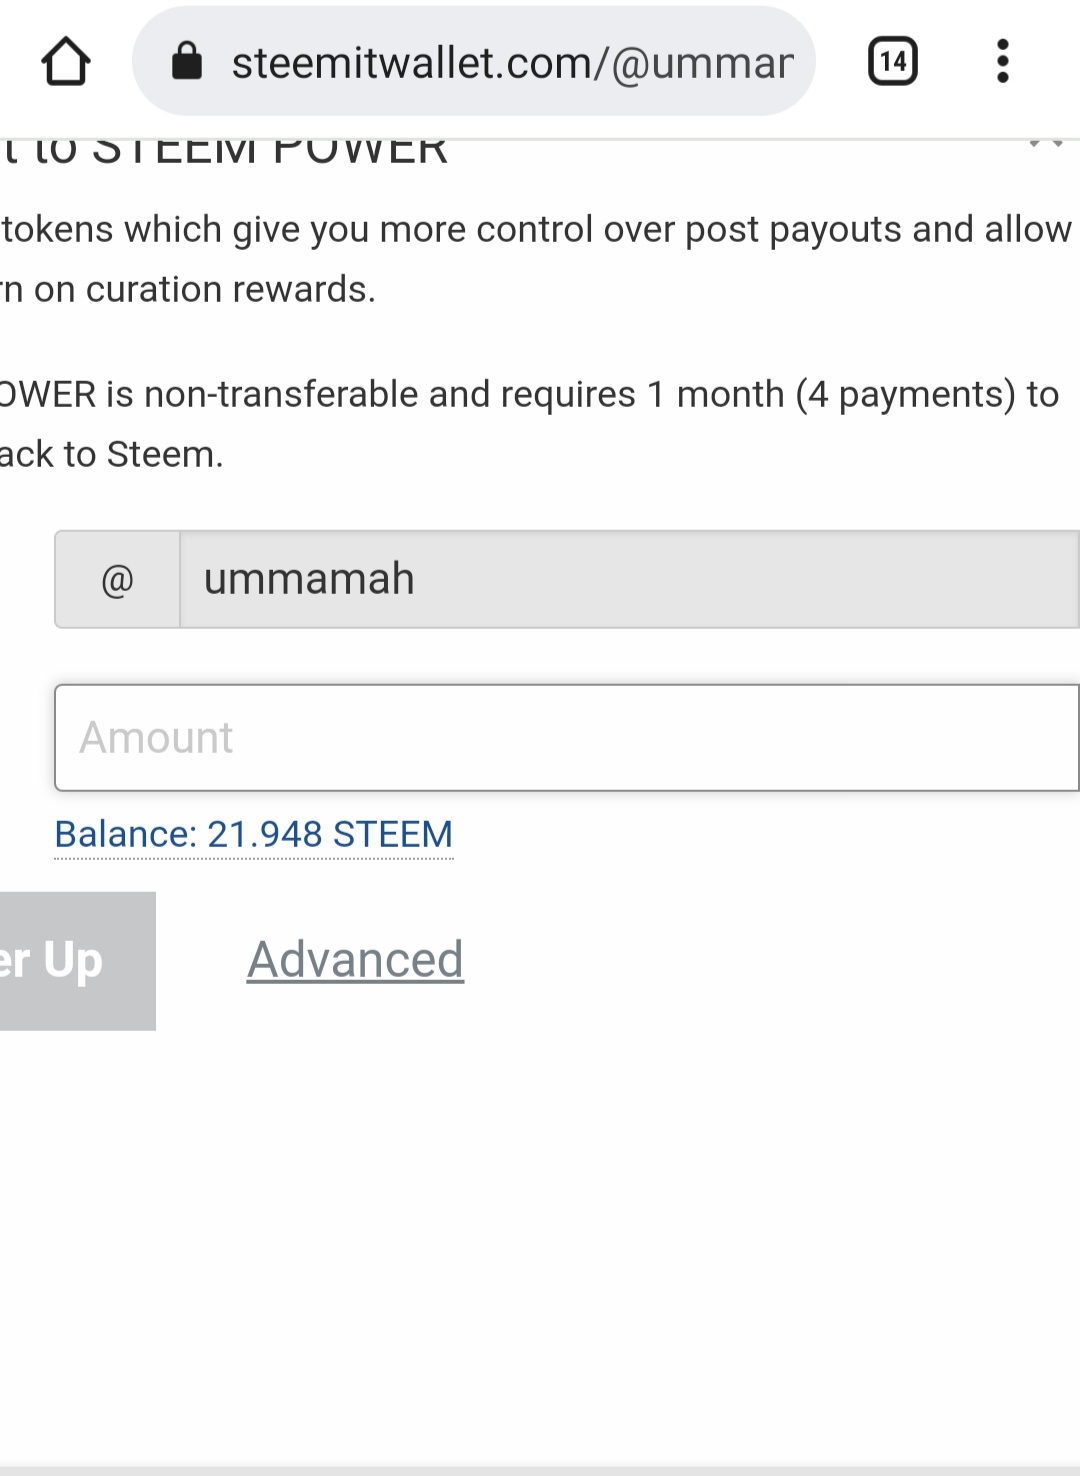Click the 'on curation rewards.' text line
The image size is (1080, 1476).
(x=188, y=290)
